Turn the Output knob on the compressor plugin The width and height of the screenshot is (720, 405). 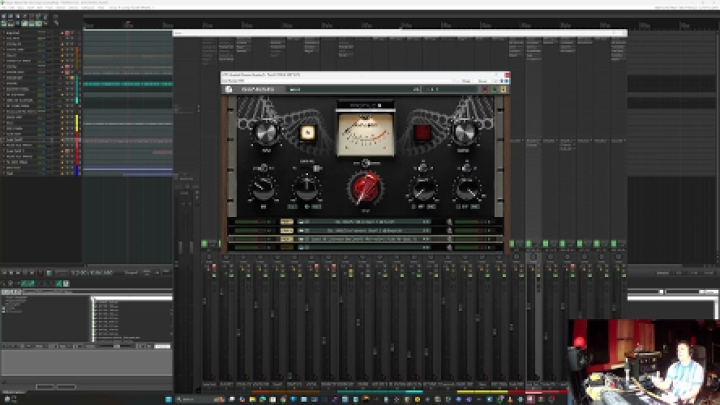pyautogui.click(x=465, y=132)
